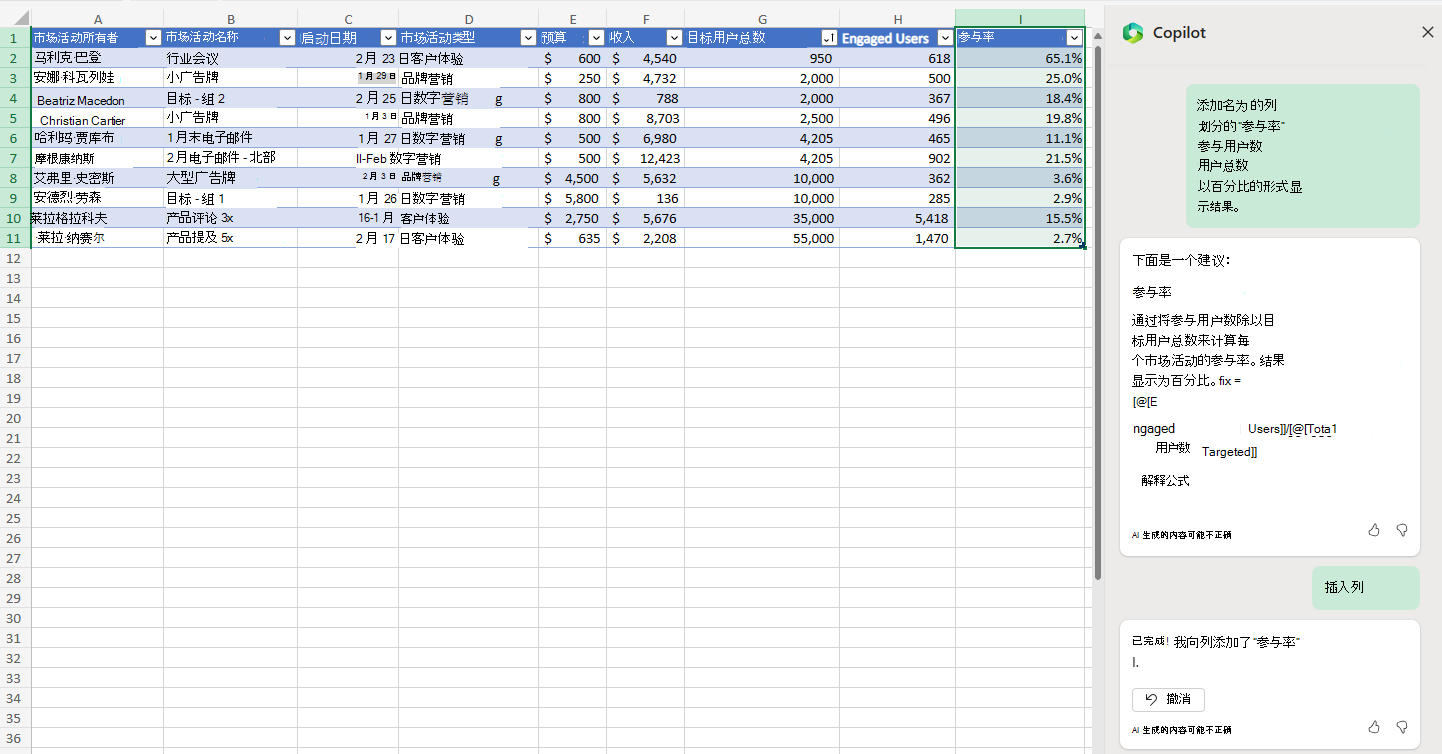
Task: Thumbs up the formula suggestion response
Action: [x=1374, y=530]
